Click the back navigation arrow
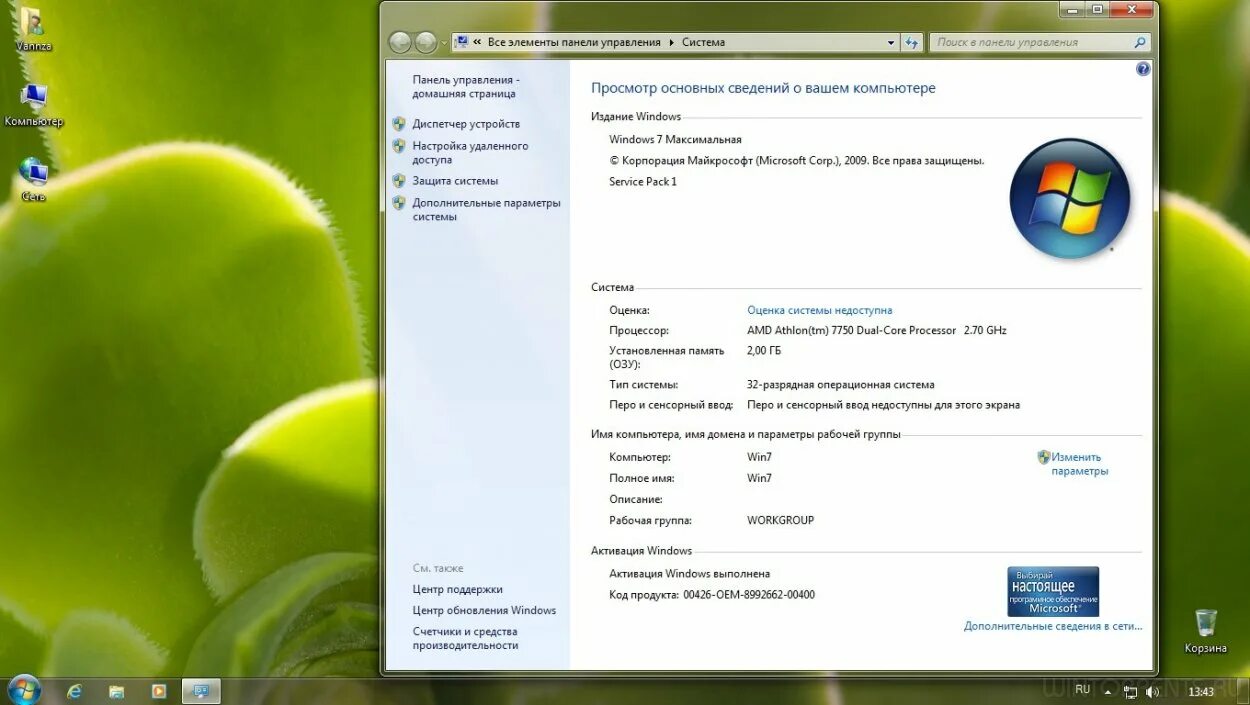The image size is (1250, 705). (400, 42)
